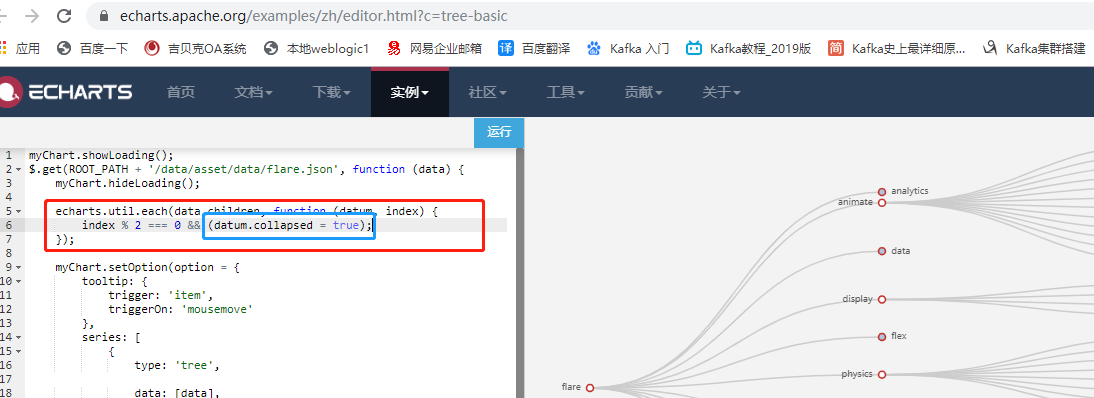Open the 实例 dropdown menu
The height and width of the screenshot is (398, 1094).
tap(410, 92)
